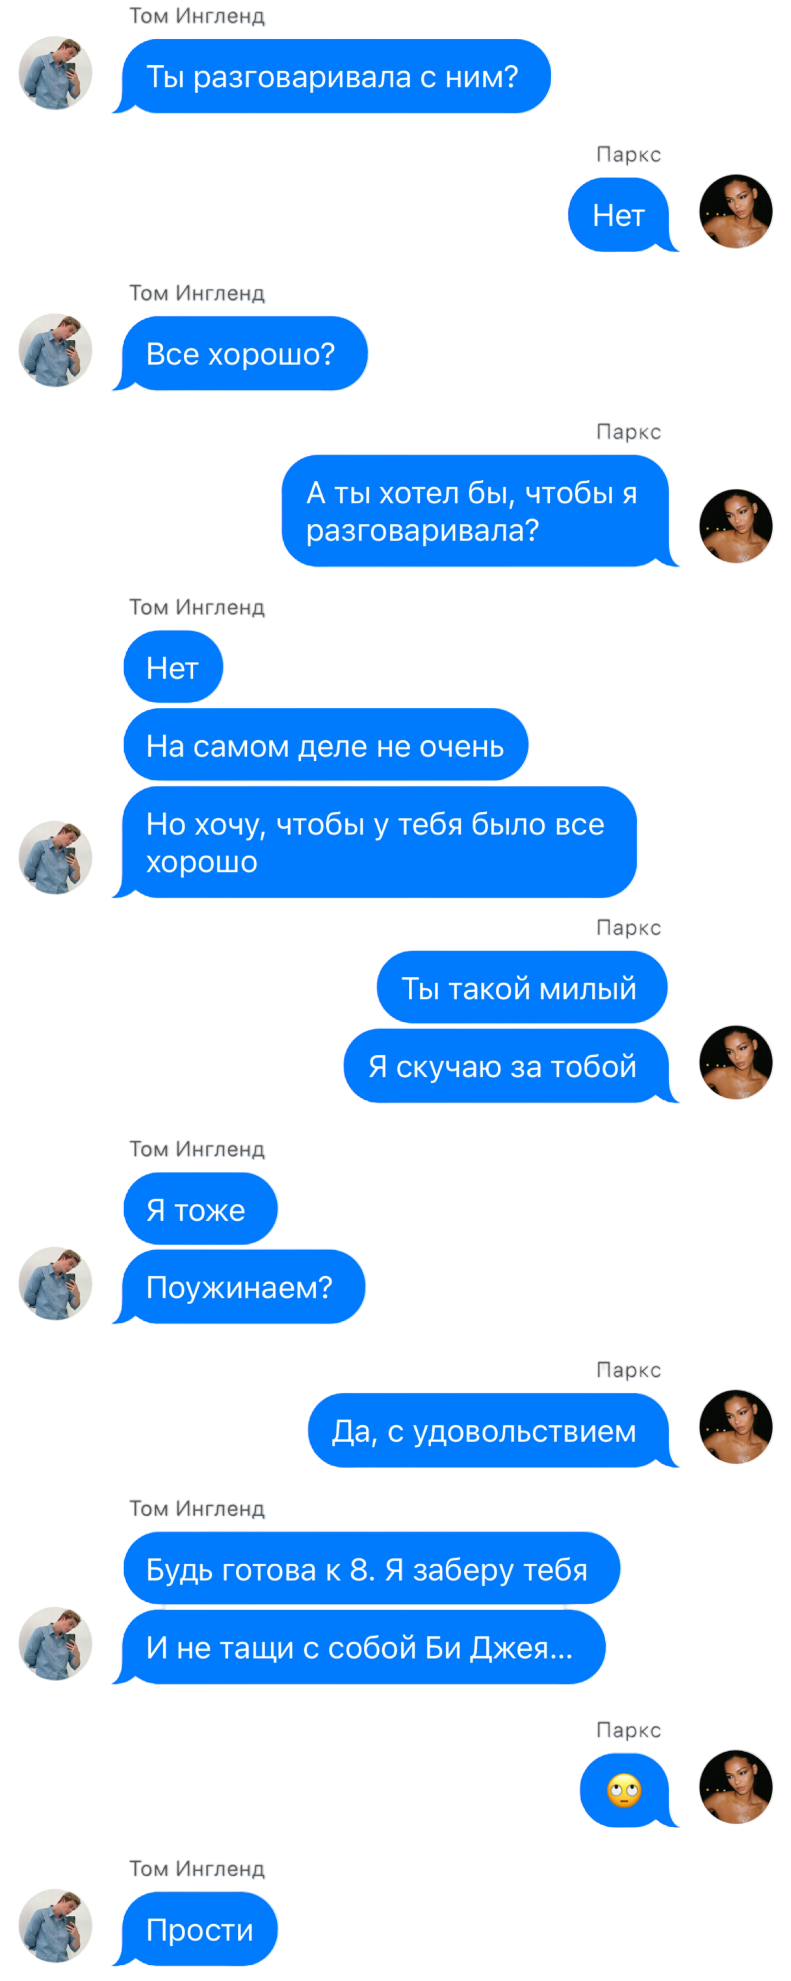Image resolution: width=791 pixels, height=1981 pixels.
Task: Tap the 'Будь готова к 8' message
Action: click(x=371, y=1568)
